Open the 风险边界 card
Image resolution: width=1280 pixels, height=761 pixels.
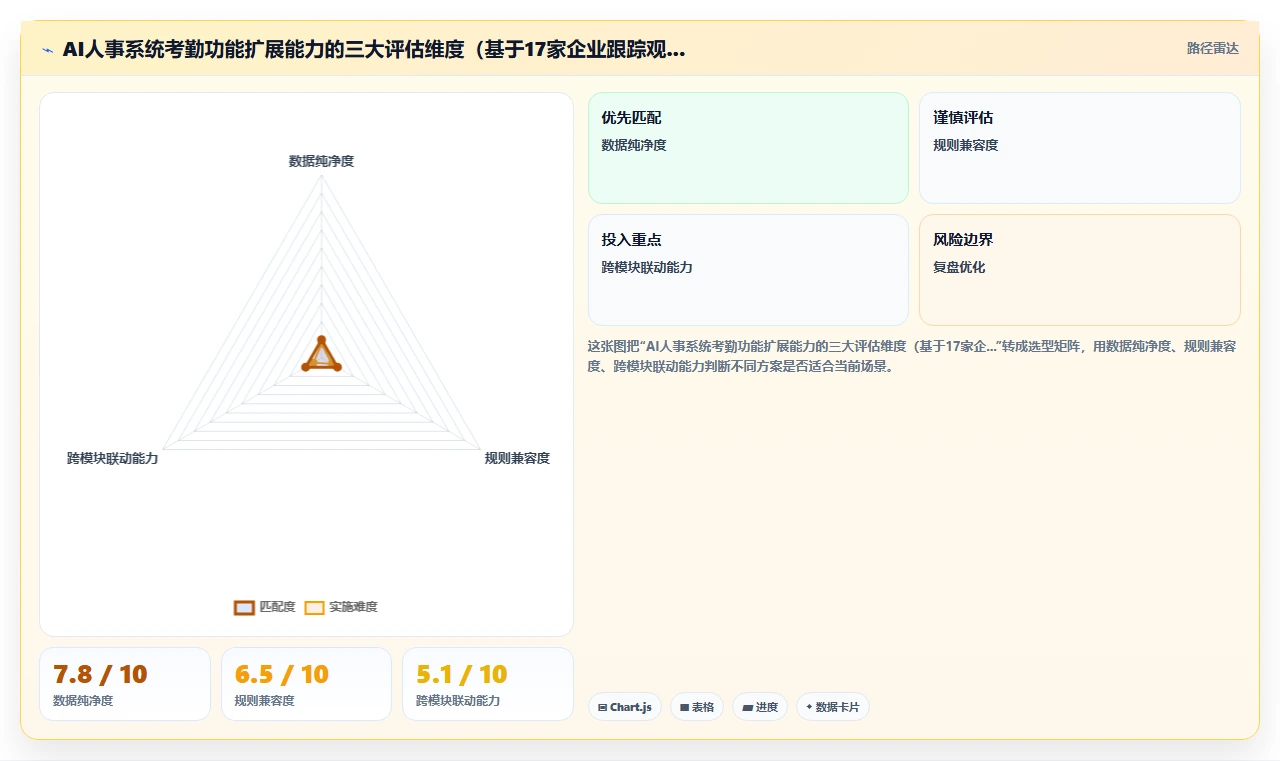[x=1080, y=270]
